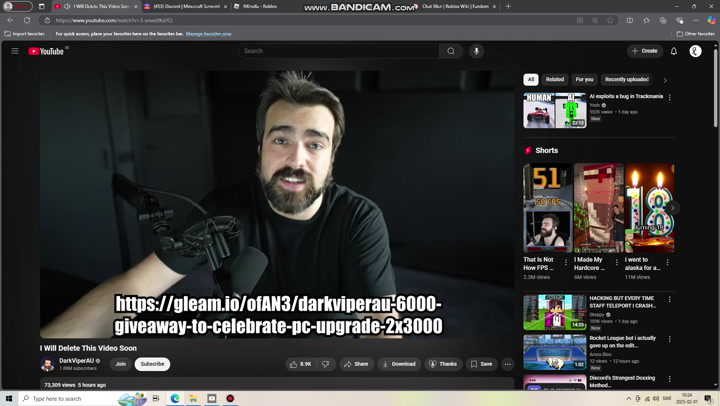The image size is (720, 406).
Task: Open HACKING BUT EVERY TIME video thumbnail
Action: coord(555,312)
